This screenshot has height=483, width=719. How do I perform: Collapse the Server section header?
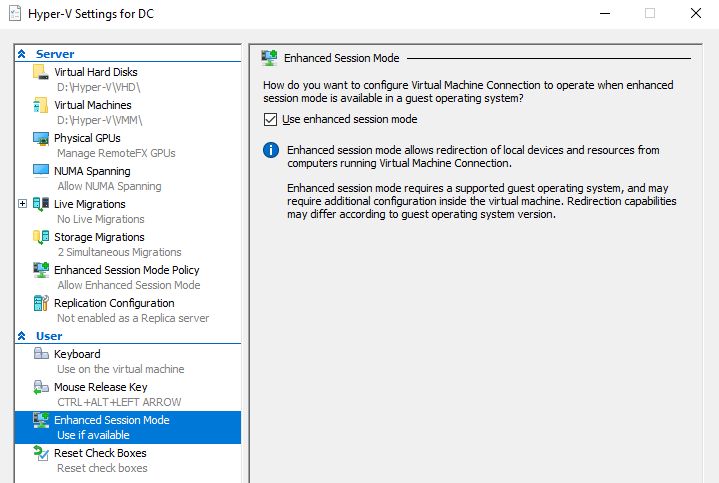click(x=22, y=54)
